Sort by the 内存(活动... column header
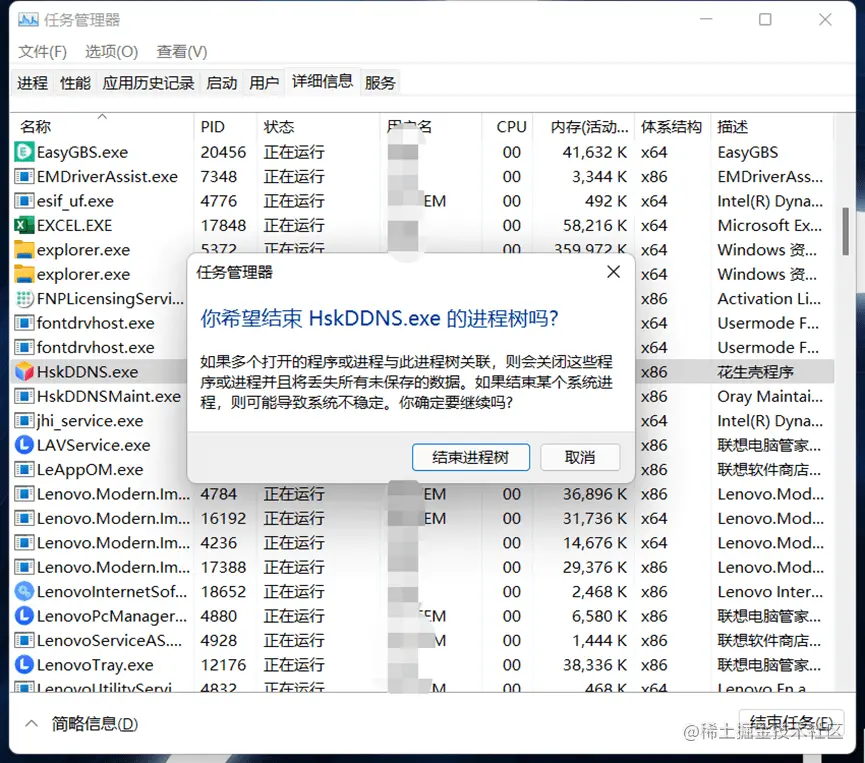 point(584,127)
